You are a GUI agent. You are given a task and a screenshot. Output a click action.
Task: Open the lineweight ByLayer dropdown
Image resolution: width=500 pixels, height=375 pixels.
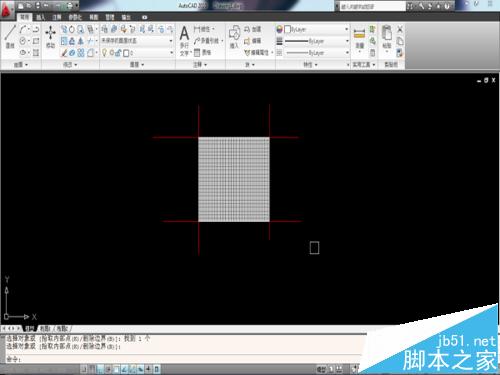coord(316,41)
